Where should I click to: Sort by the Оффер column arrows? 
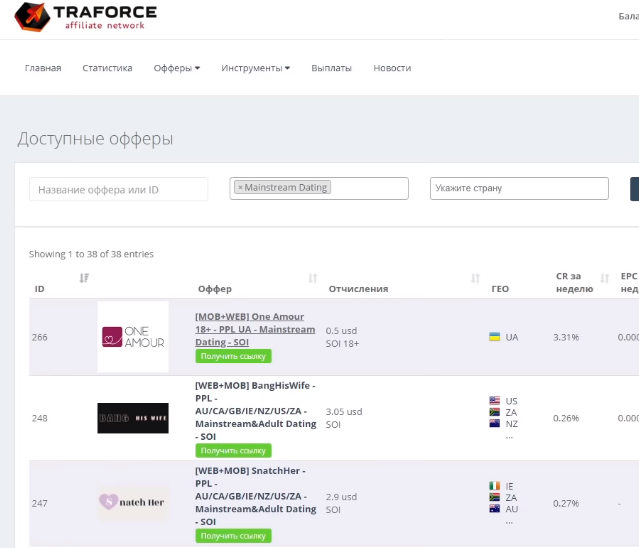pos(313,278)
